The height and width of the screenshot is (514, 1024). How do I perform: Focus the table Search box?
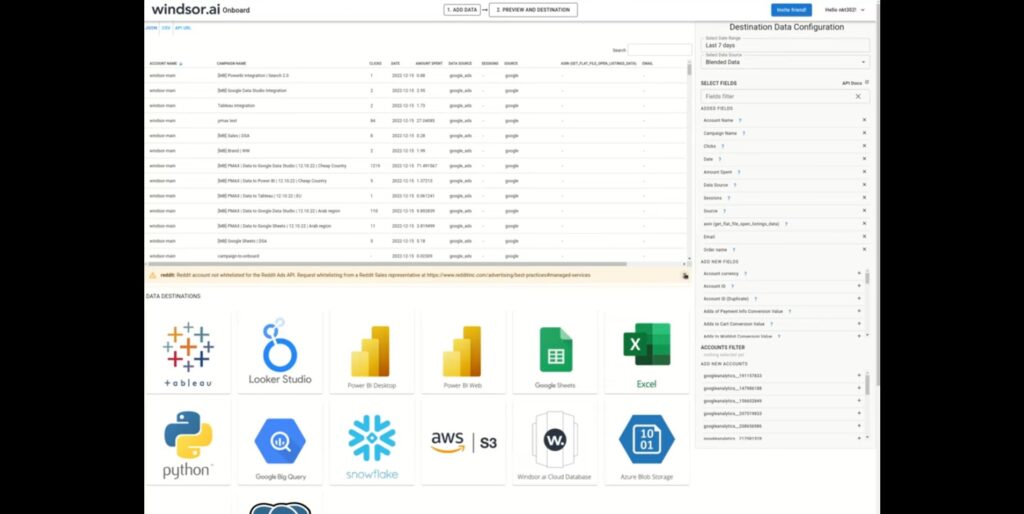(x=660, y=50)
